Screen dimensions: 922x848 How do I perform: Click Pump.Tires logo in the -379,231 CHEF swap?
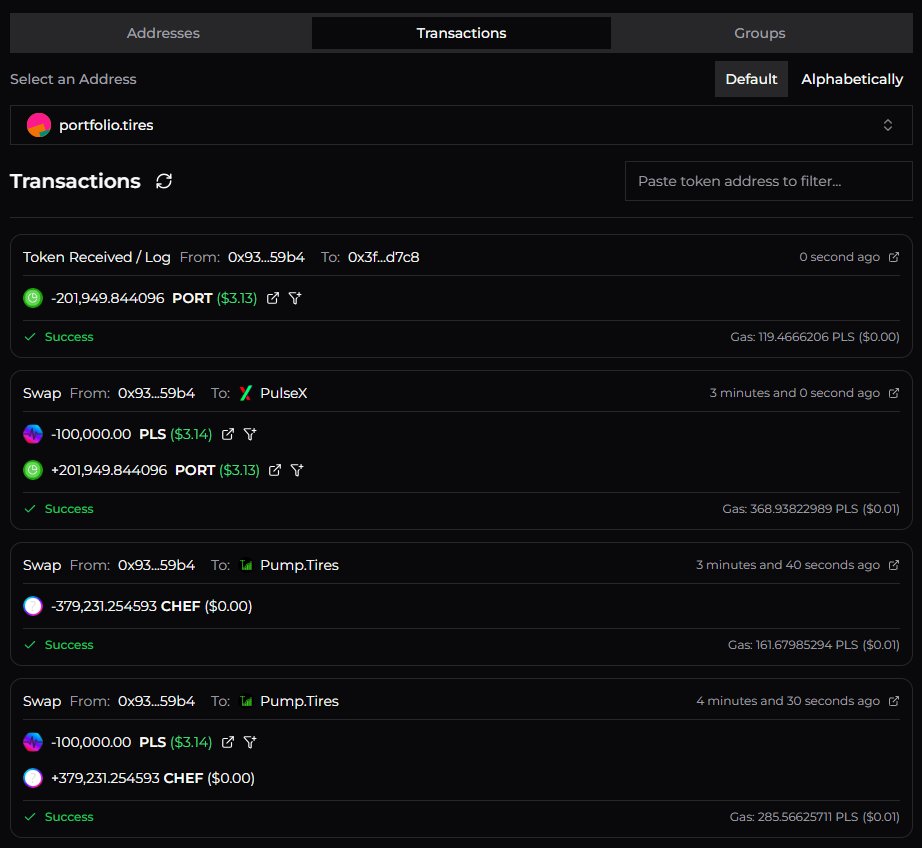click(x=246, y=565)
